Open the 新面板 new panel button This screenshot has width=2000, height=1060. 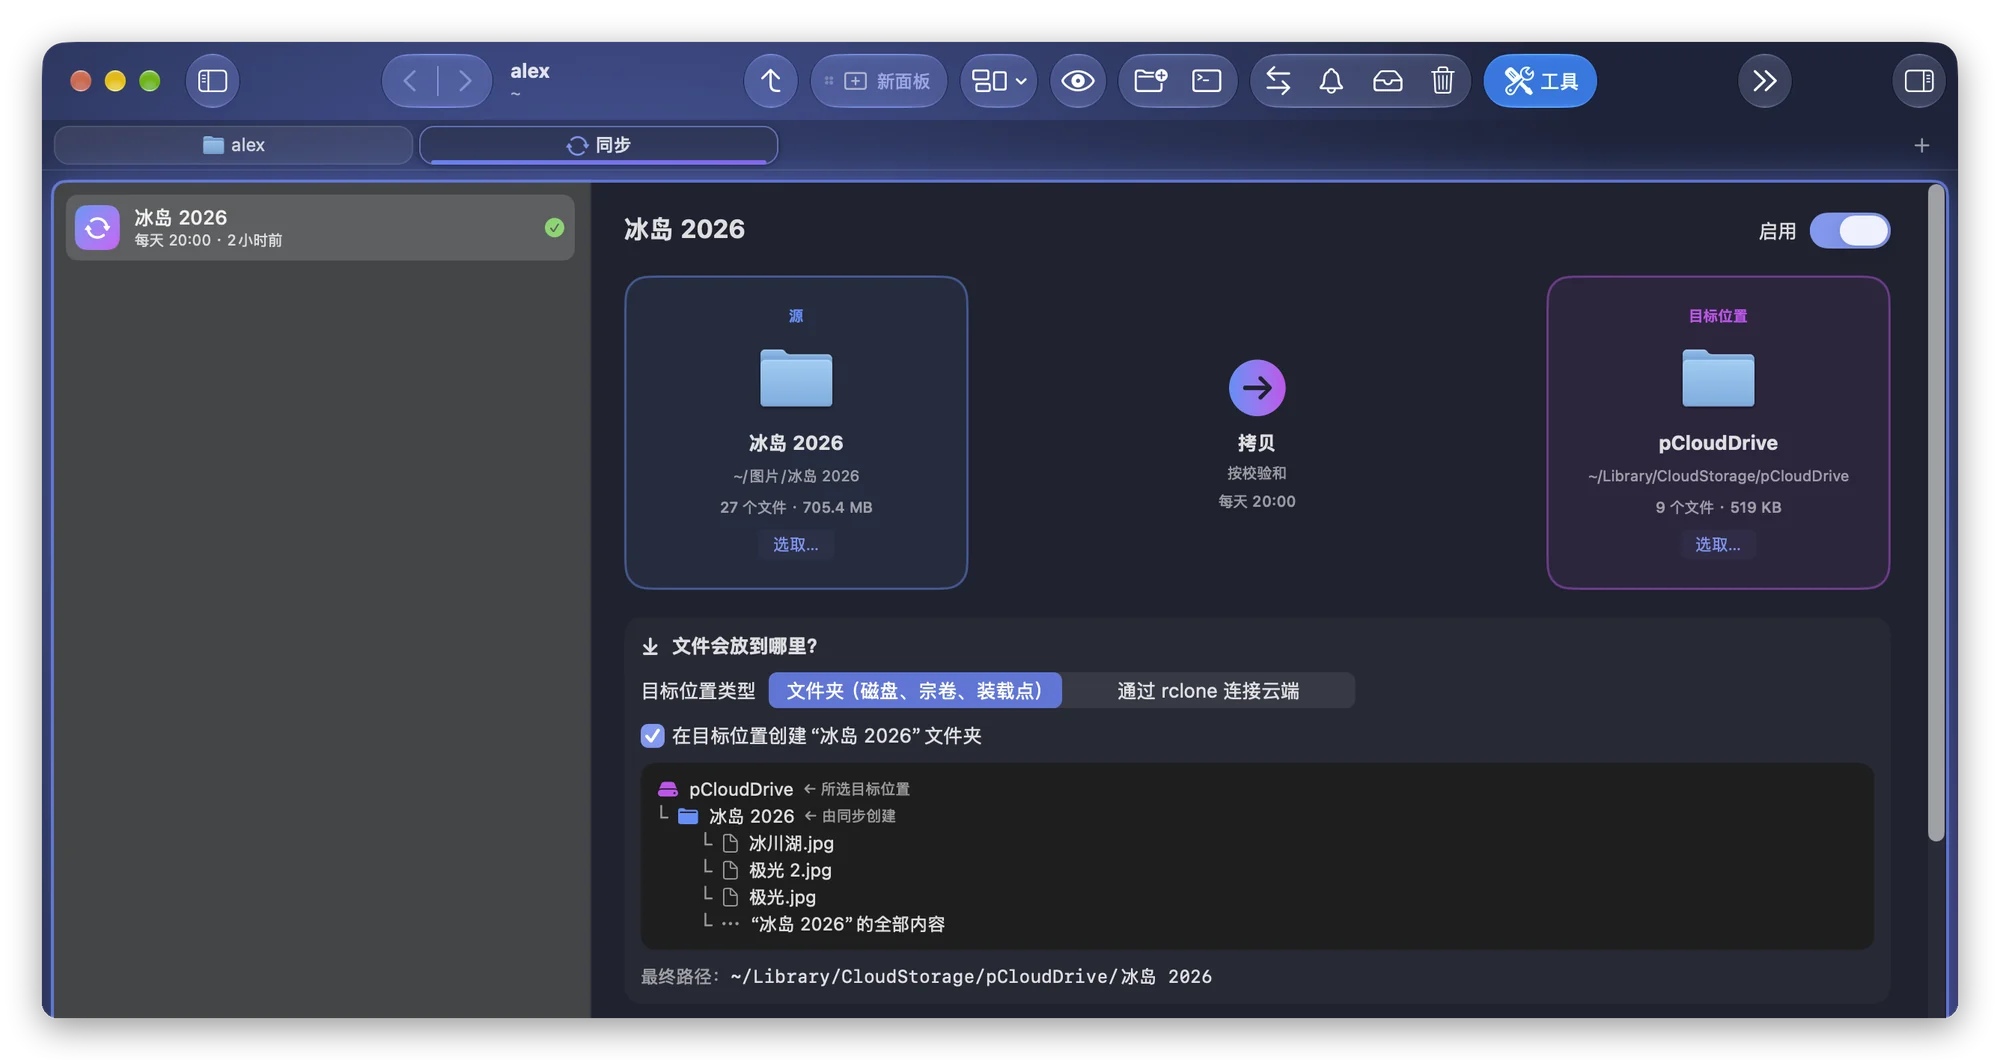click(878, 81)
